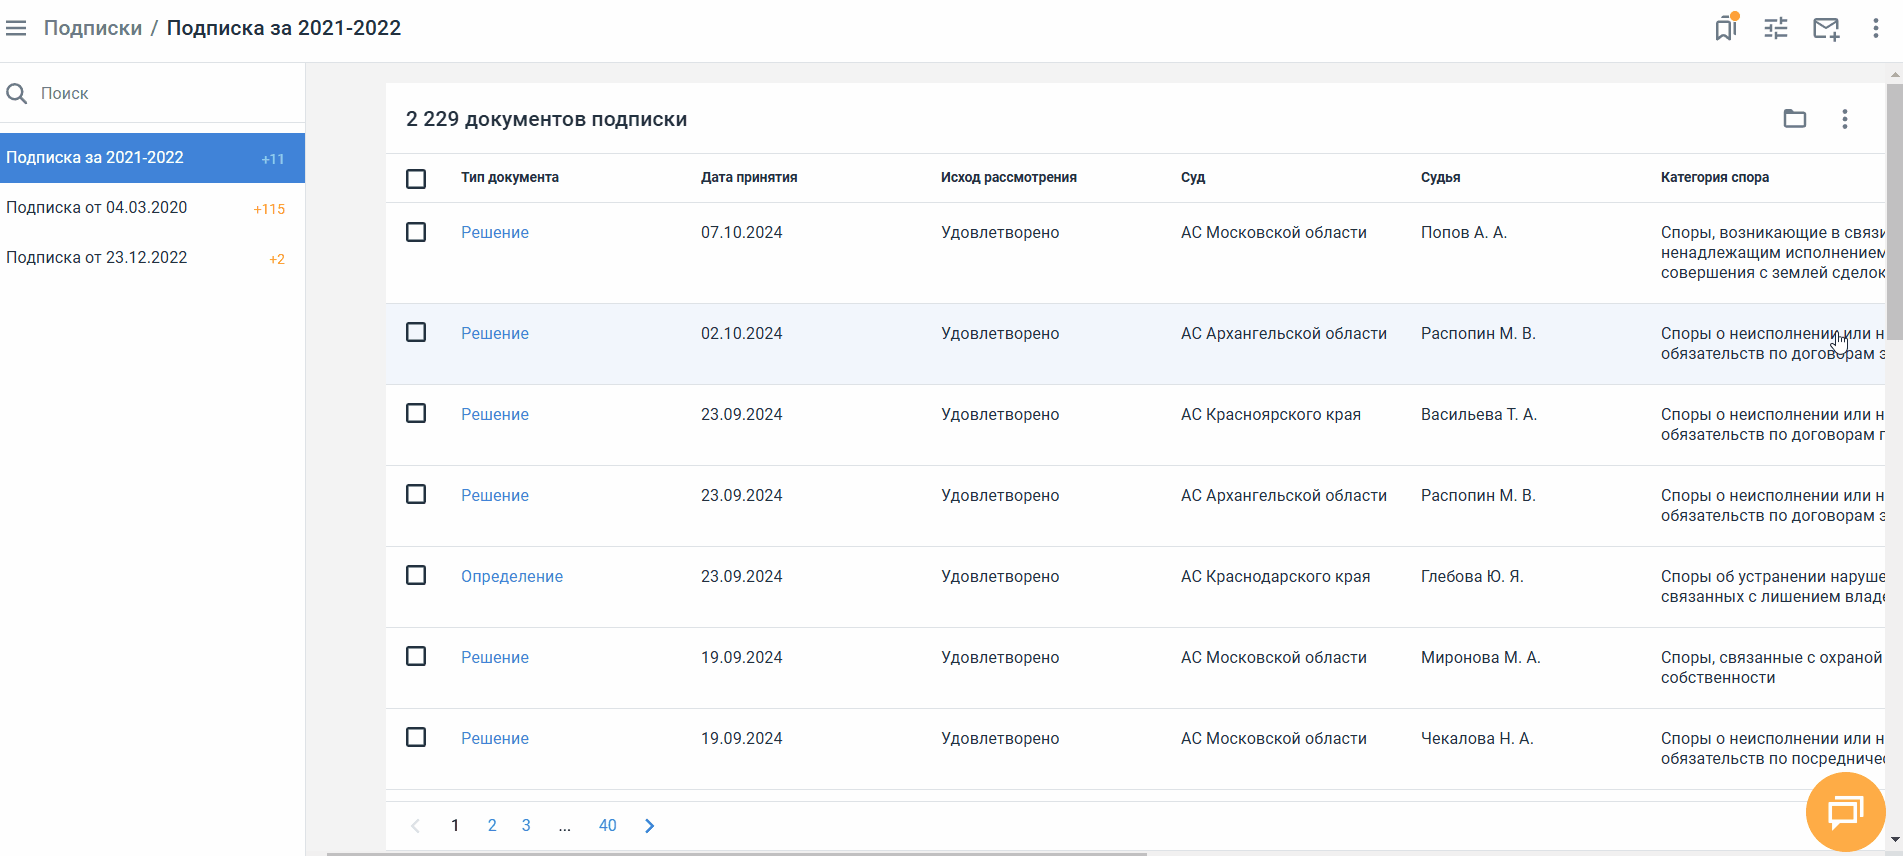Click the Дата принятия column header
This screenshot has height=856, width=1903.
click(749, 177)
